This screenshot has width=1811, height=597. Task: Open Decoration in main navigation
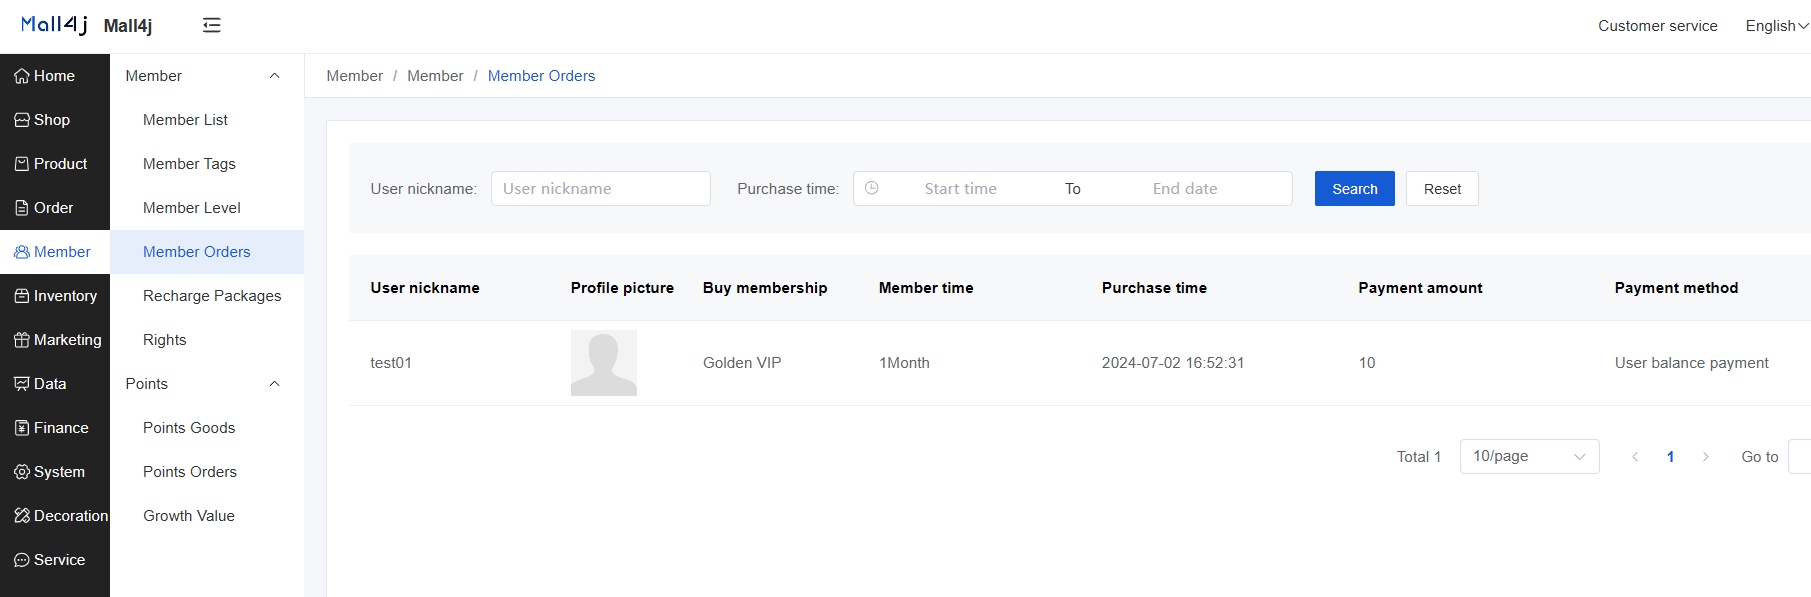pos(55,516)
